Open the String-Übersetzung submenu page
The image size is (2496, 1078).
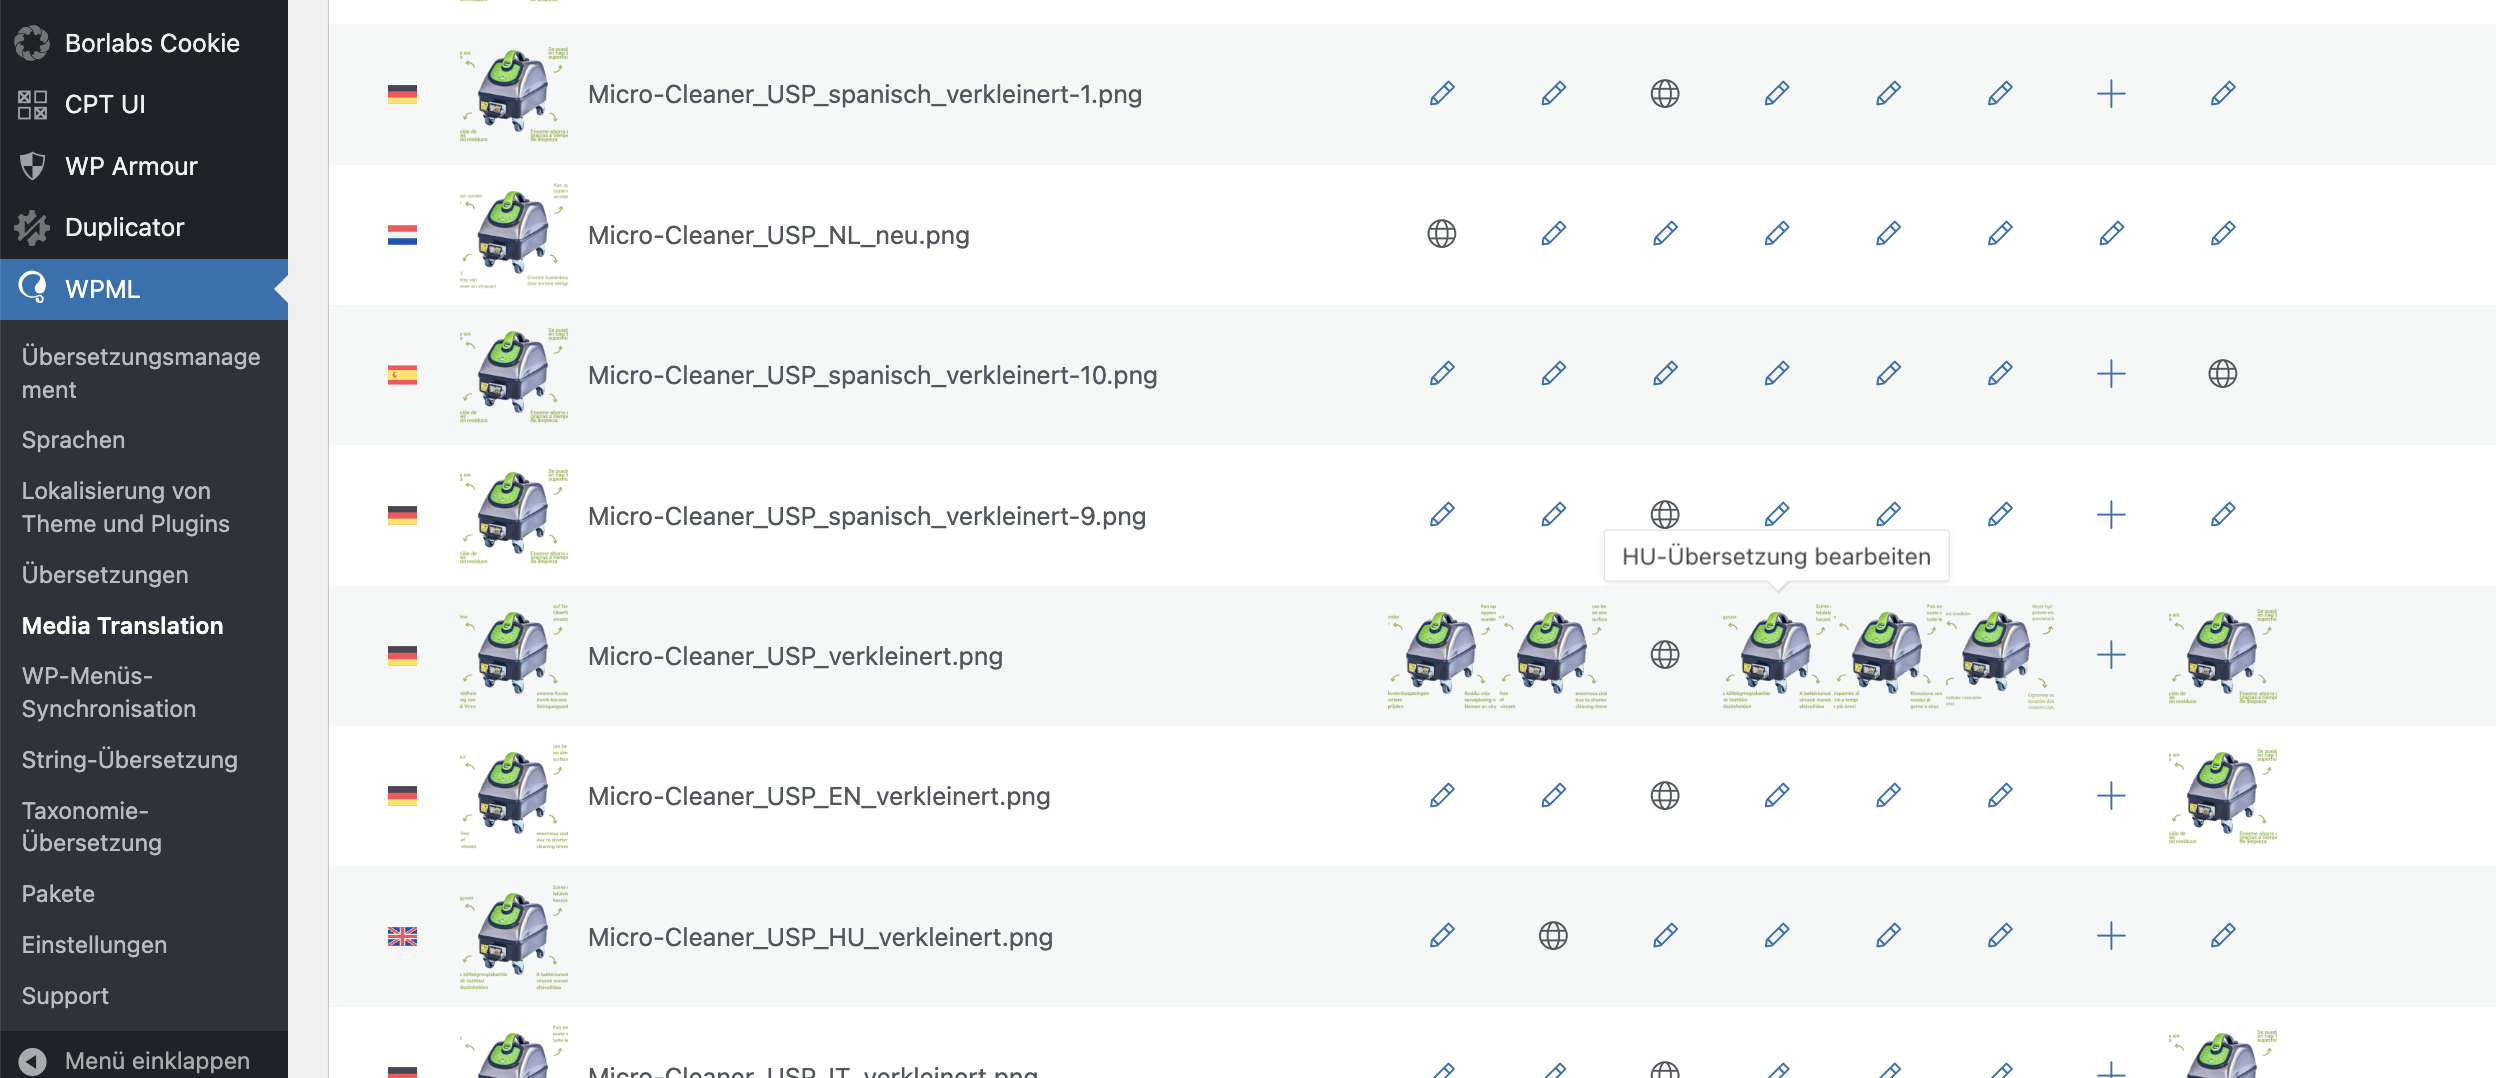[x=130, y=760]
